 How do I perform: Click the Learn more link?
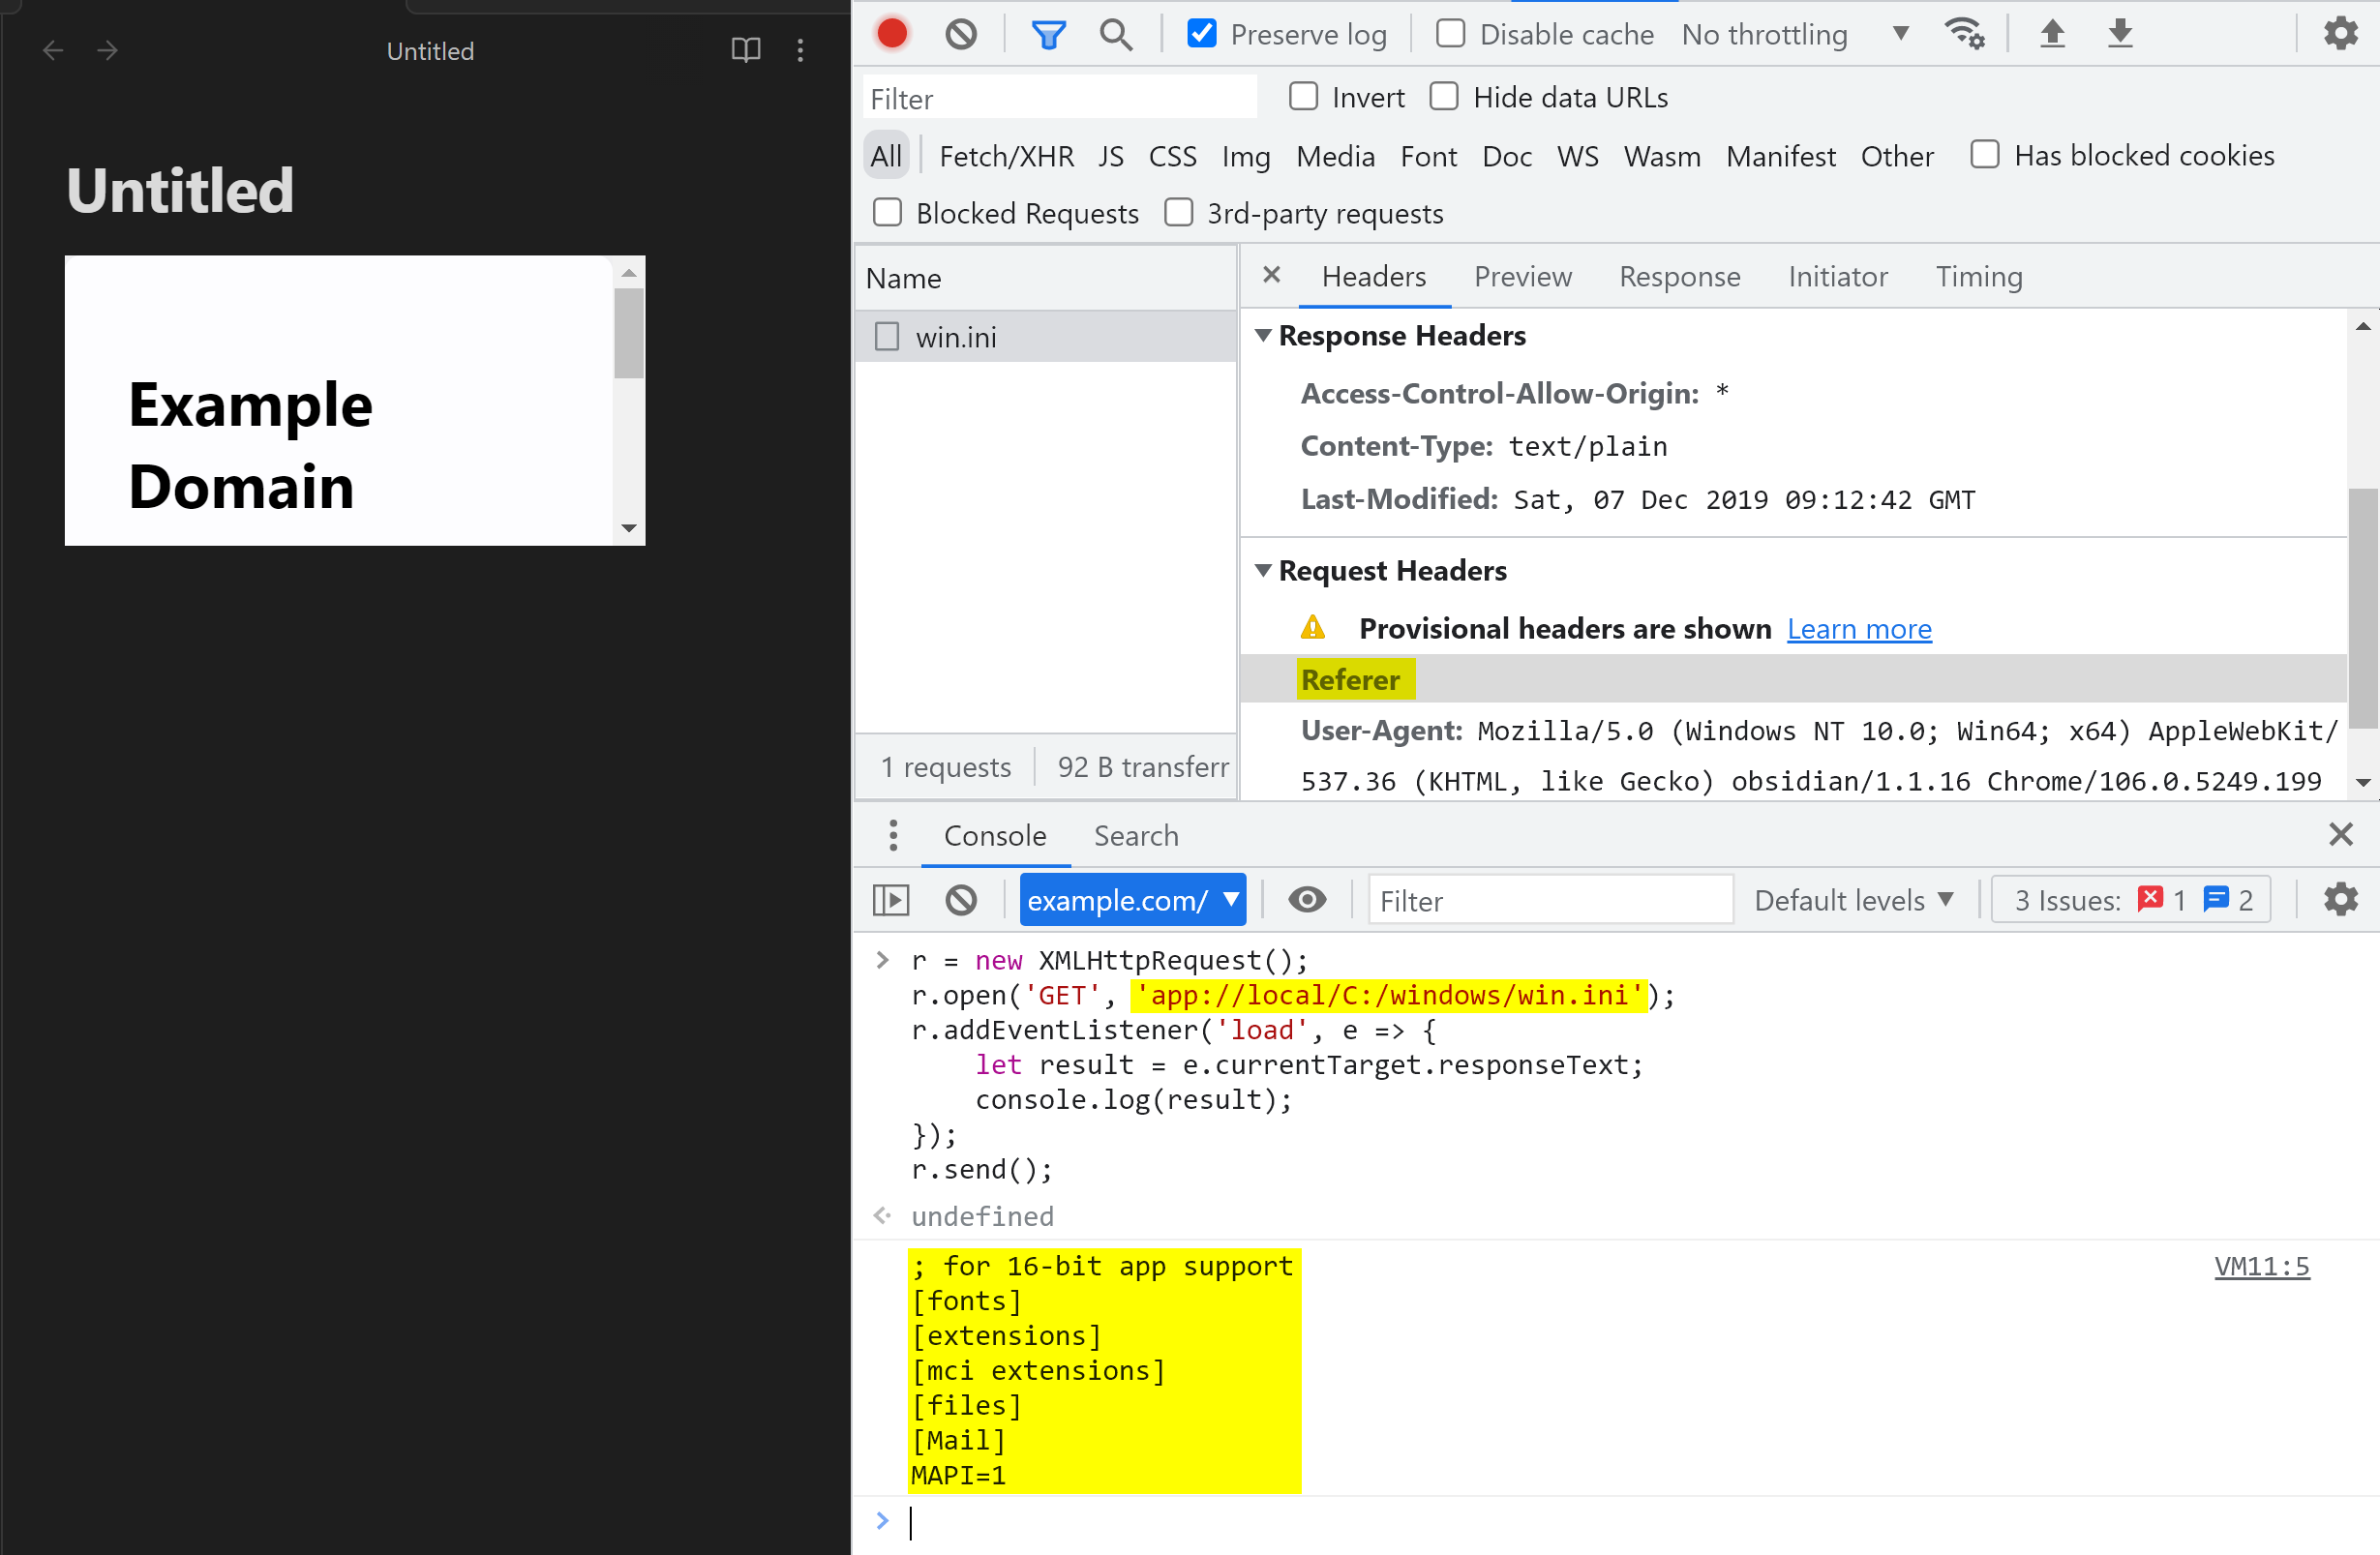(x=1859, y=629)
